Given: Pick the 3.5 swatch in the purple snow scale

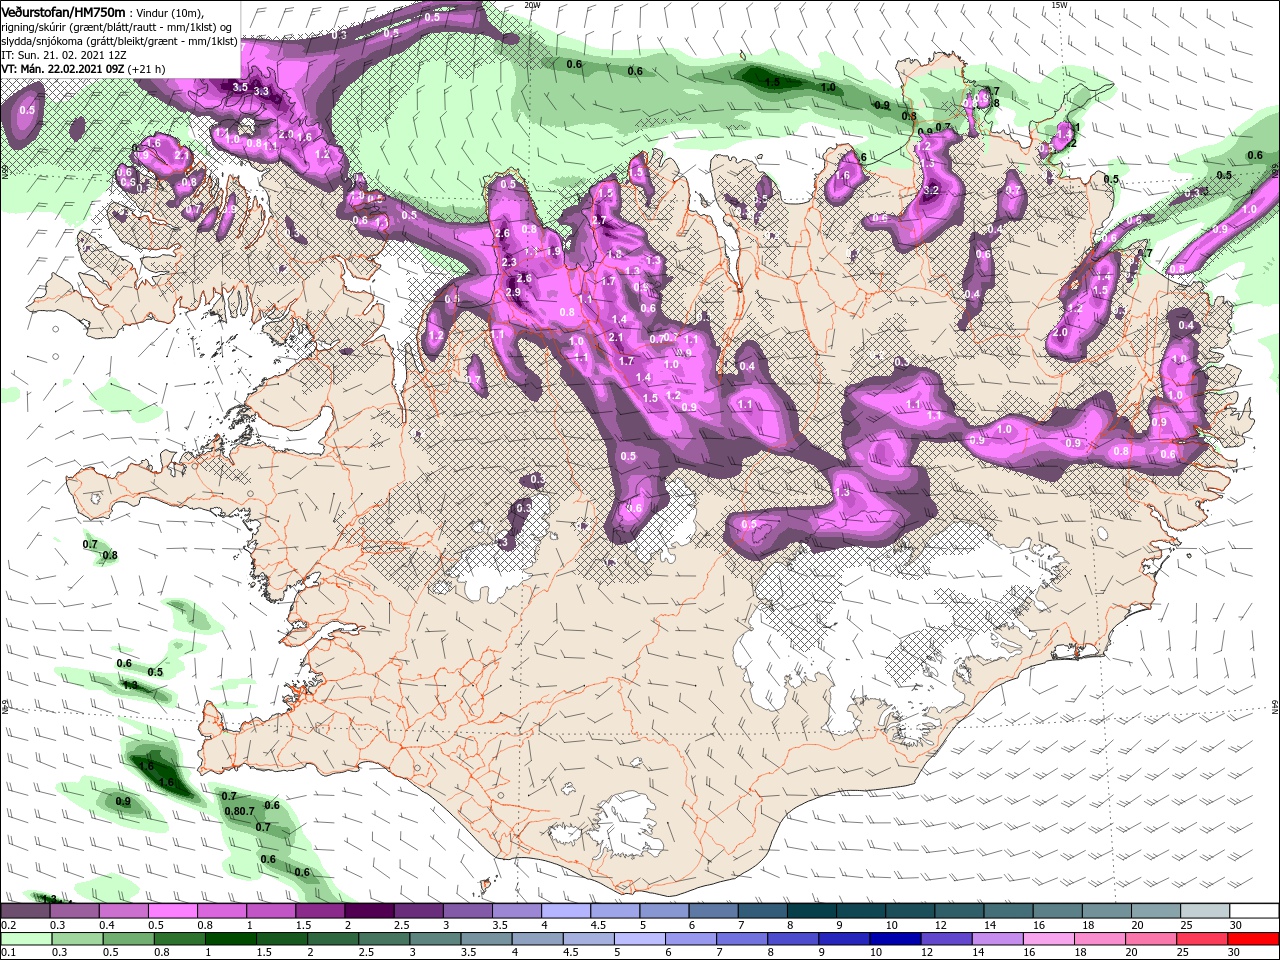Looking at the screenshot, I should 516,911.
